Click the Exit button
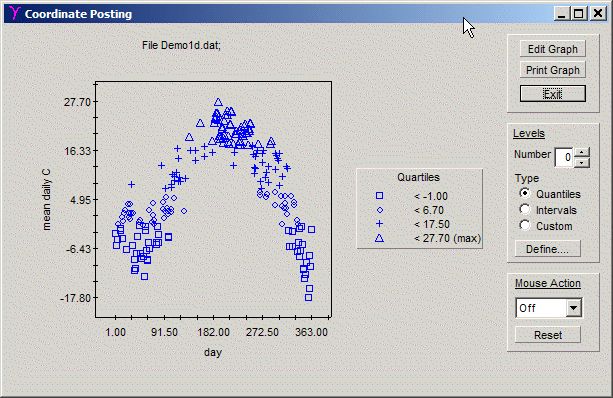Image resolution: width=613 pixels, height=398 pixels. click(552, 94)
